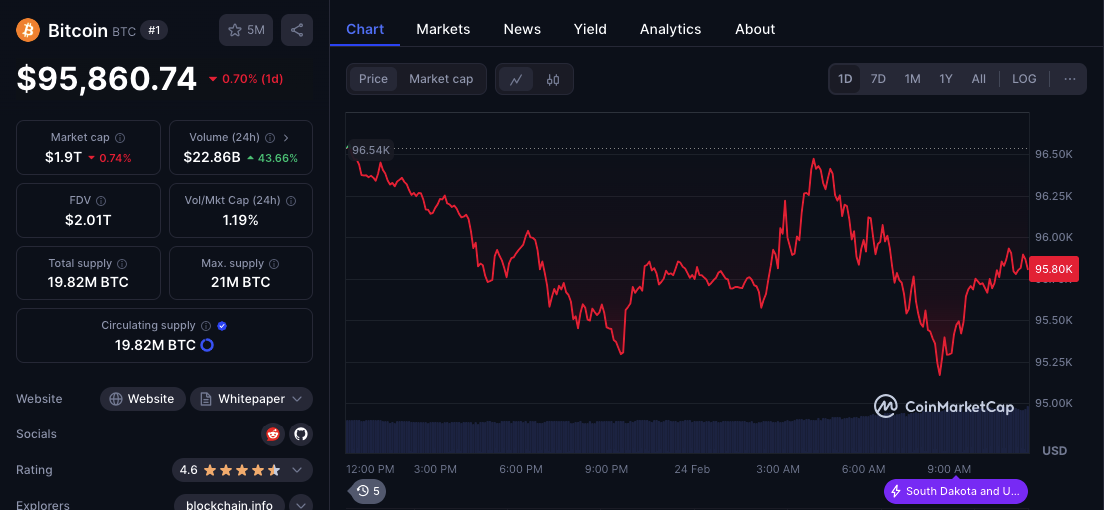Visit Bitcoin's official Website link

(143, 399)
